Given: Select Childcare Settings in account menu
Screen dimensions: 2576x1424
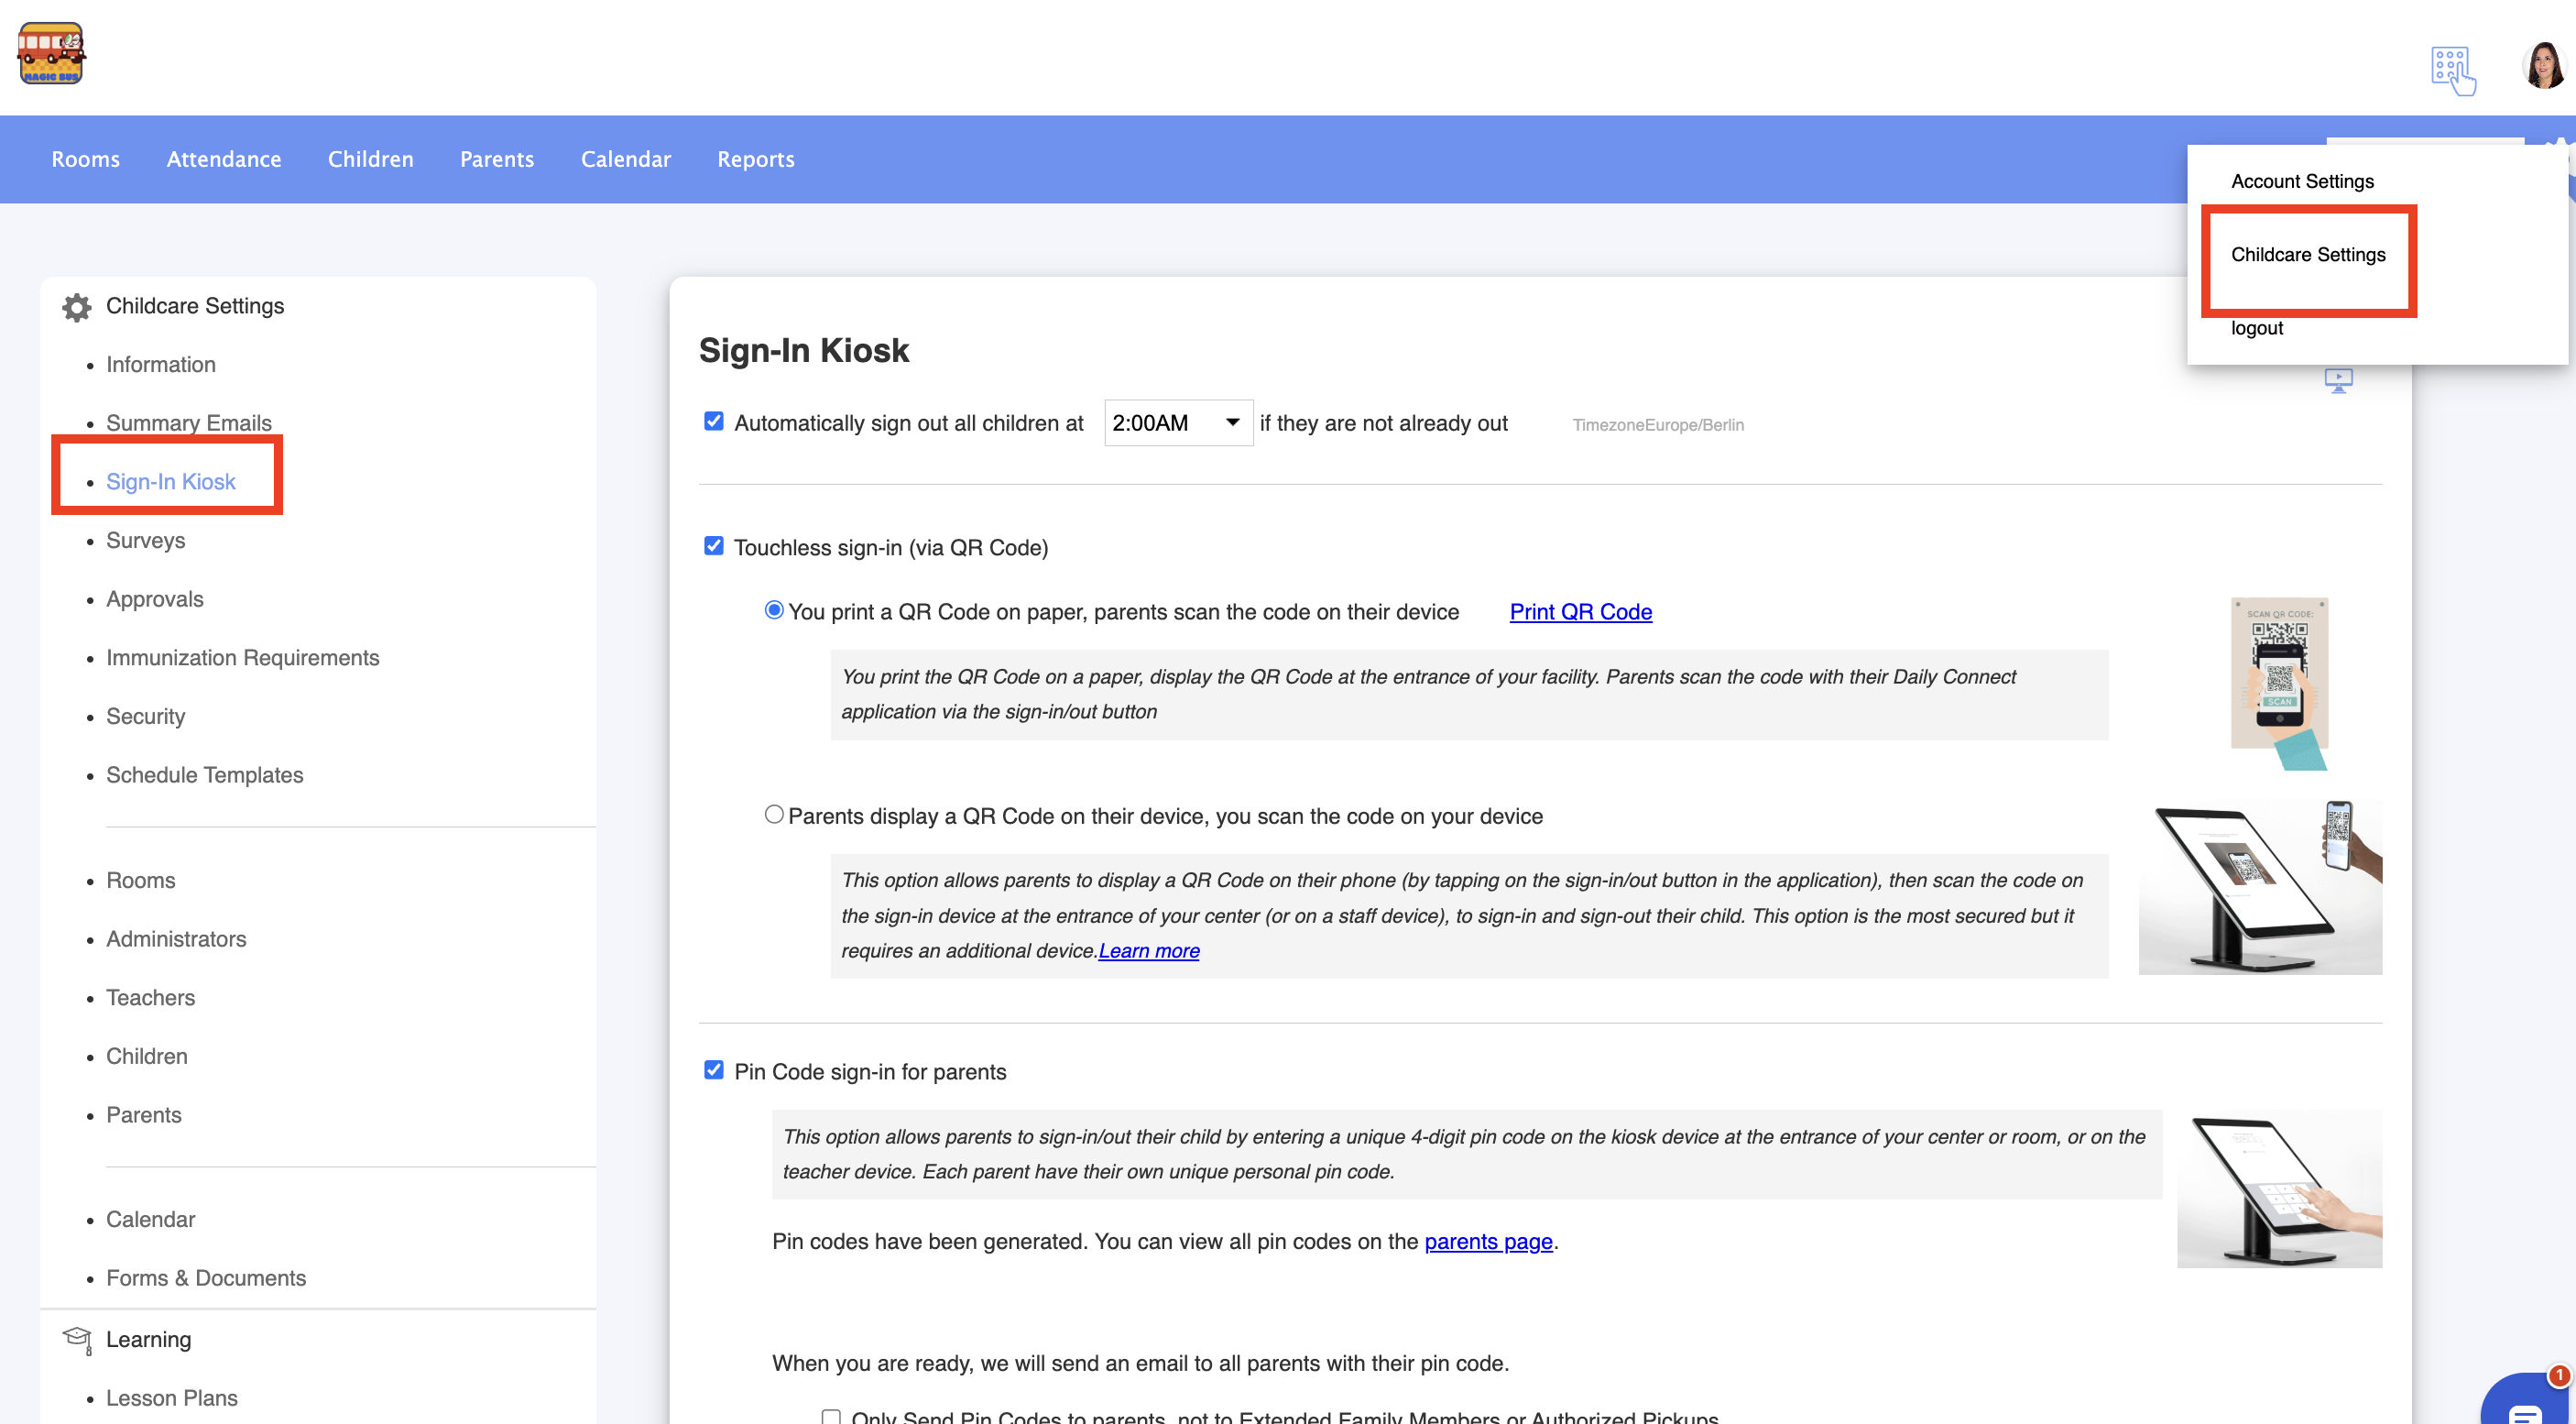Looking at the screenshot, I should pyautogui.click(x=2308, y=255).
